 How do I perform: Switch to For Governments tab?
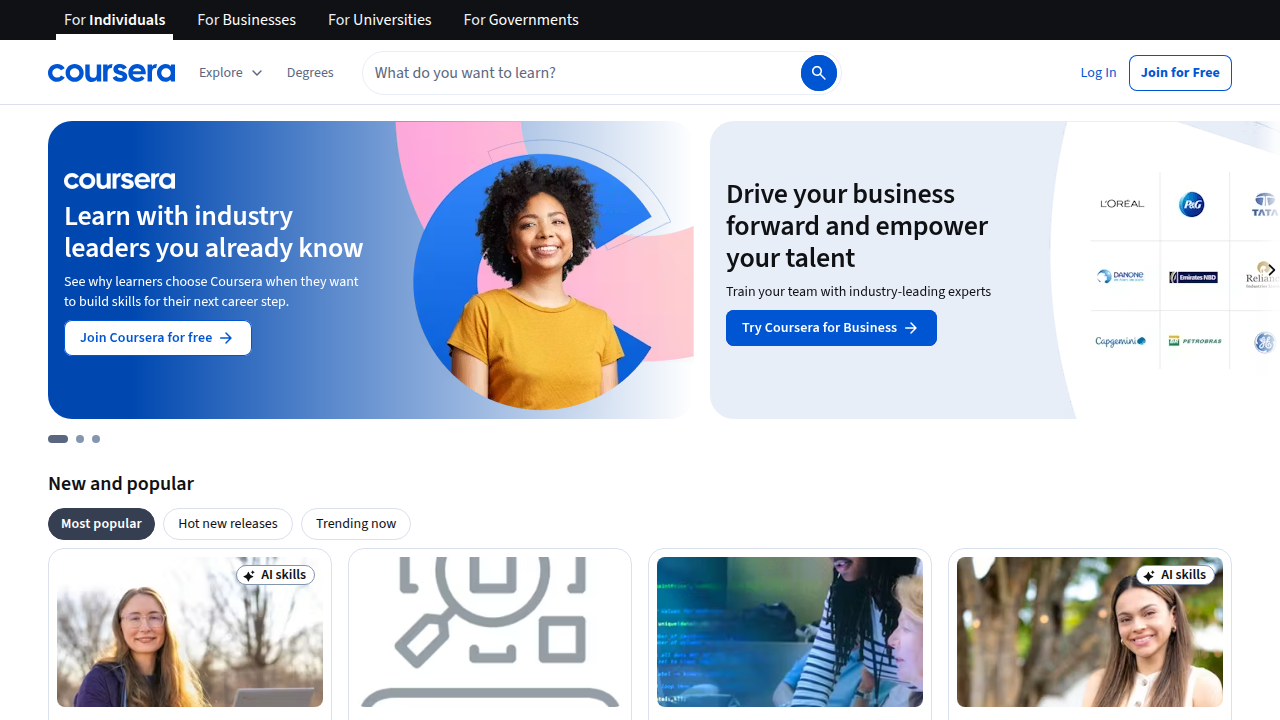click(521, 20)
